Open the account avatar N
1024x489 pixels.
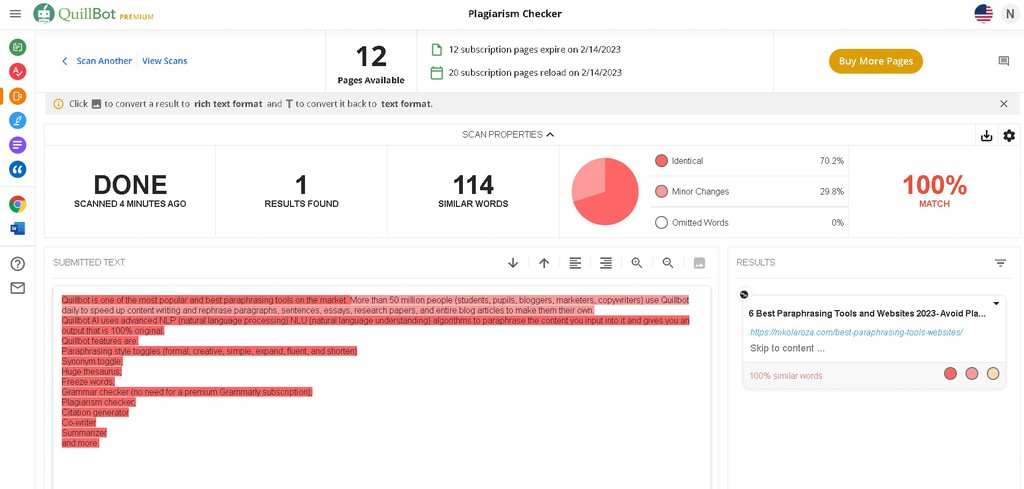(1010, 14)
